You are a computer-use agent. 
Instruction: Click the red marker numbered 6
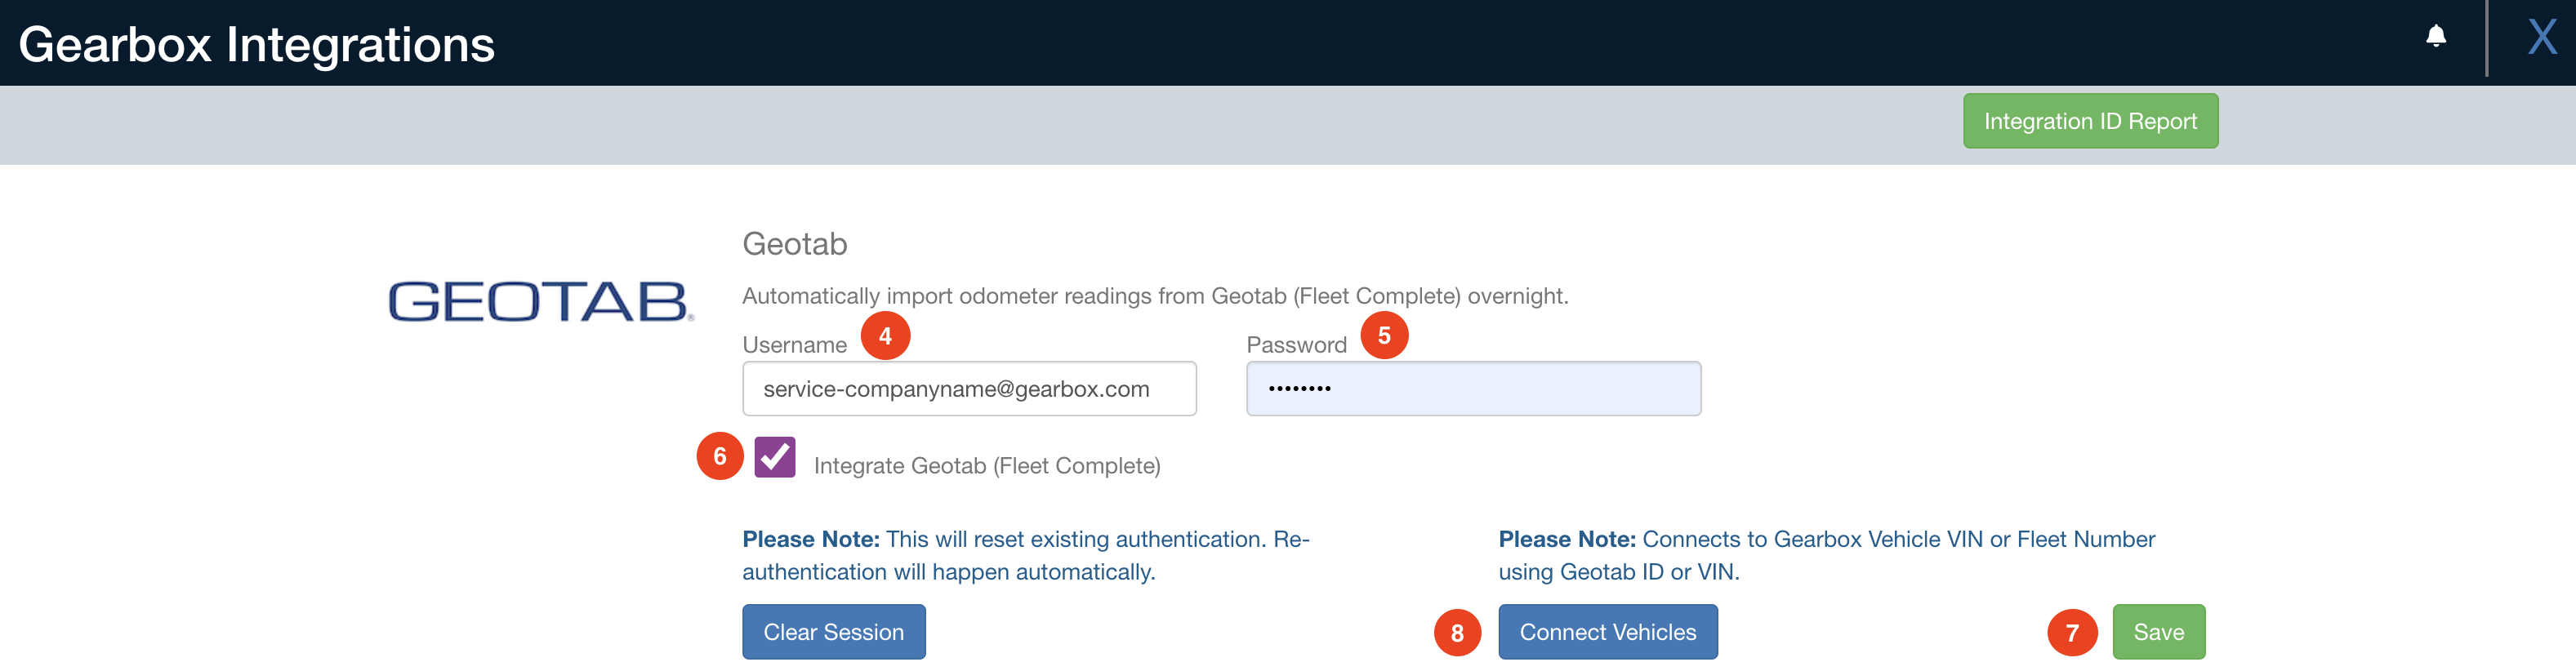[x=718, y=458]
